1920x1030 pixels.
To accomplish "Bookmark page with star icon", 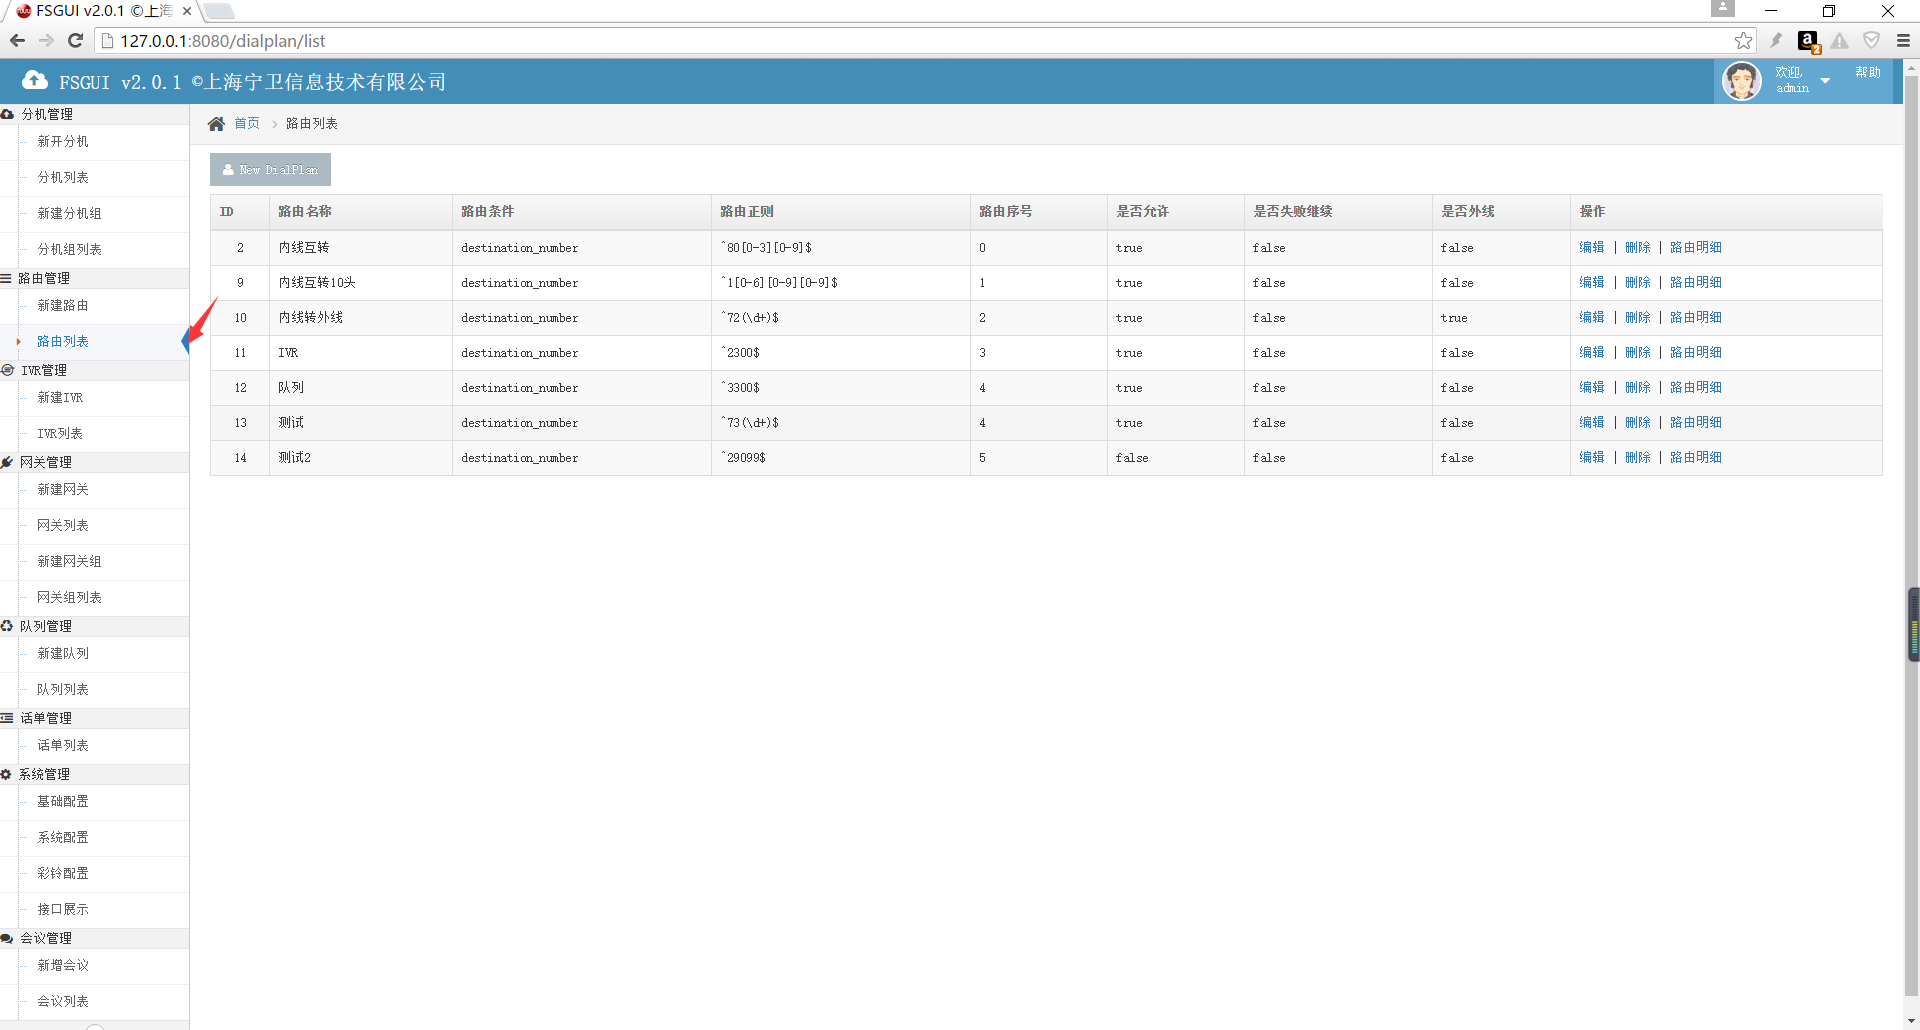I will 1743,41.
